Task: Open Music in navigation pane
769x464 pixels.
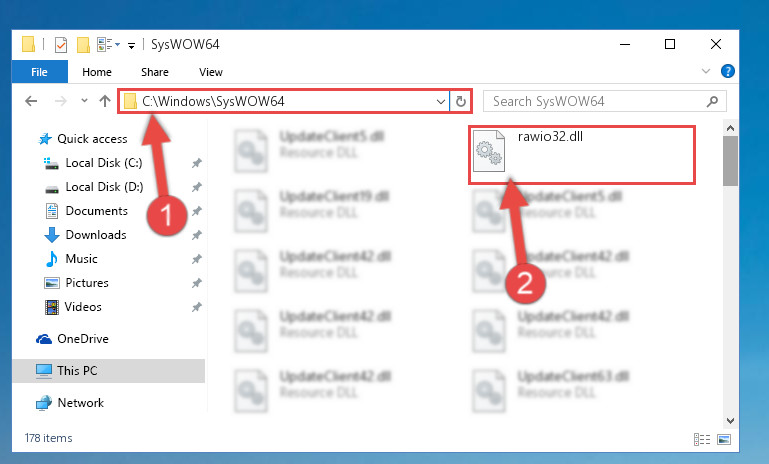Action: (72, 259)
